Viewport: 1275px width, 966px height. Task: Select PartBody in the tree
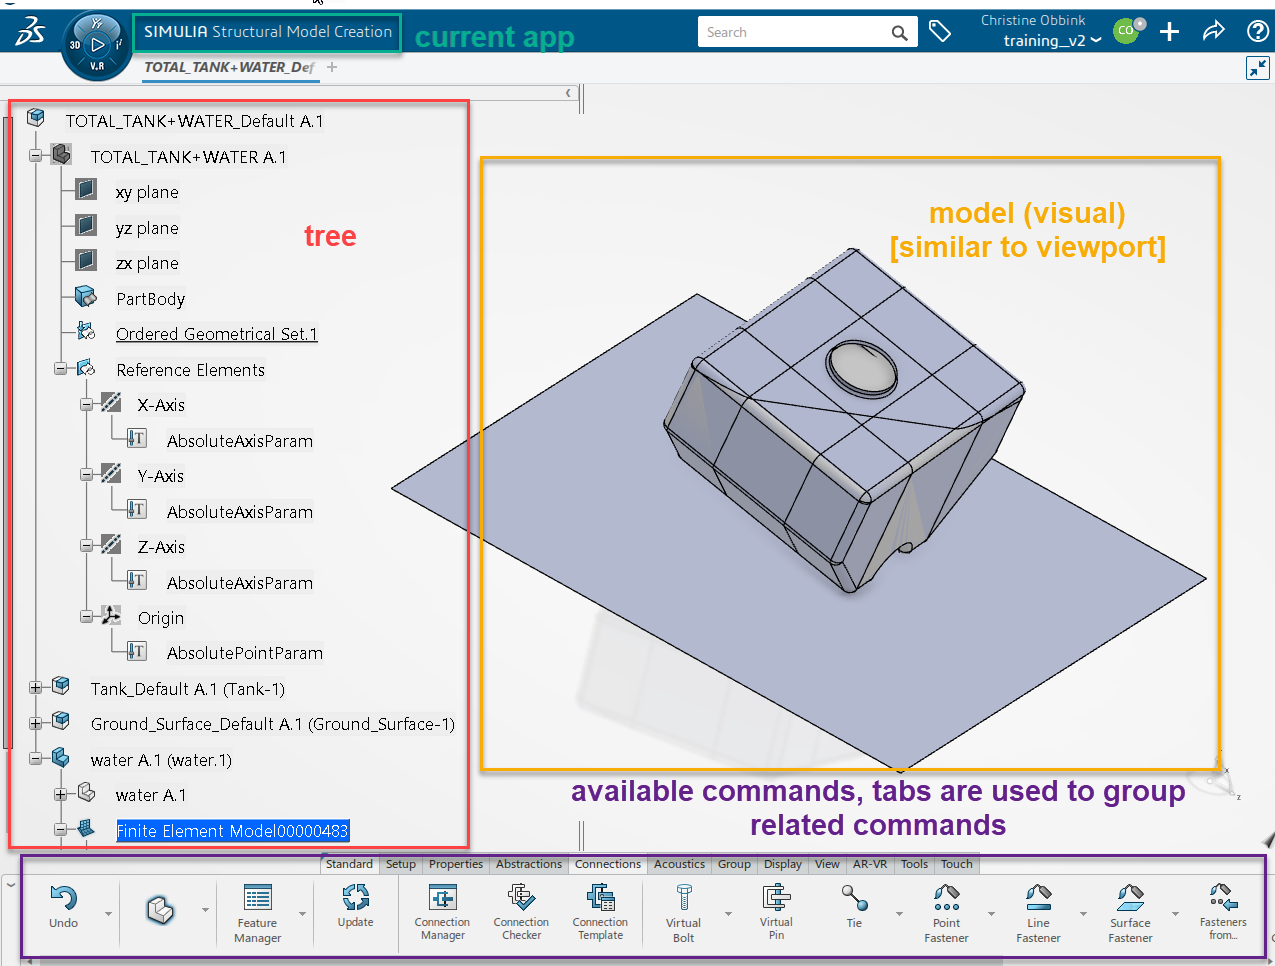coord(151,299)
